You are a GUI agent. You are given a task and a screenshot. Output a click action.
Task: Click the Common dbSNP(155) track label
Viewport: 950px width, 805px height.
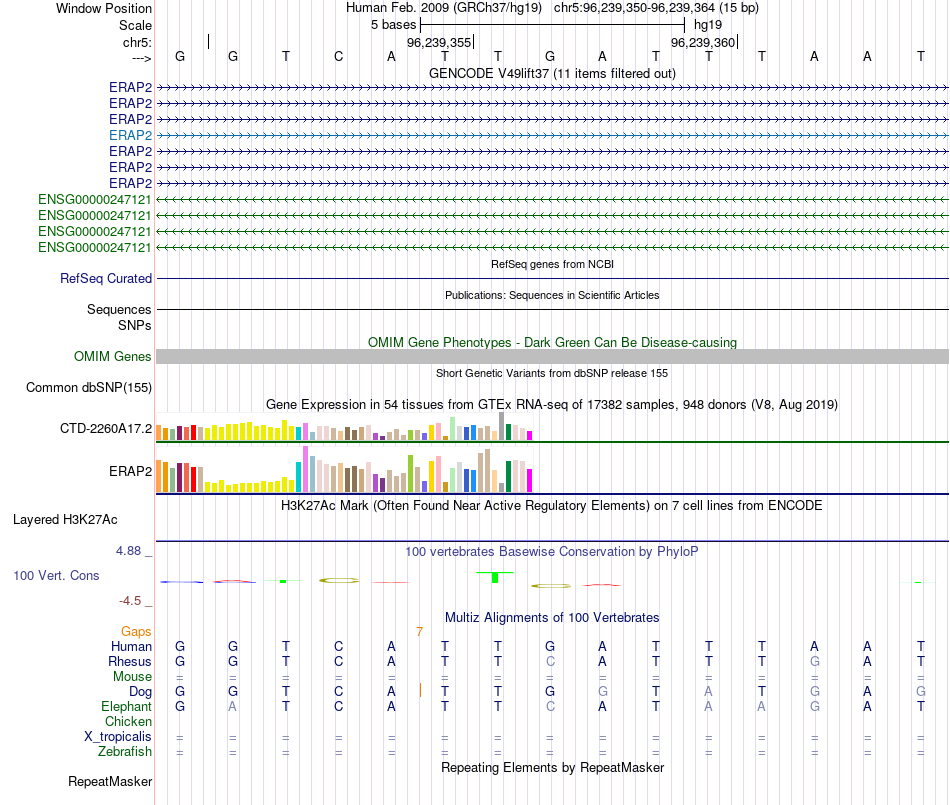[88, 387]
